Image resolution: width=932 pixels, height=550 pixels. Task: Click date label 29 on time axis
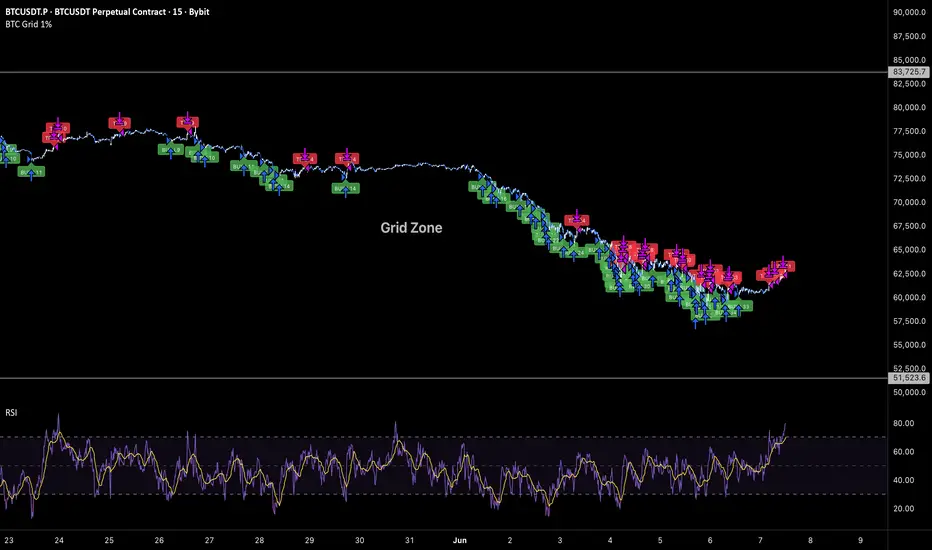(x=309, y=540)
